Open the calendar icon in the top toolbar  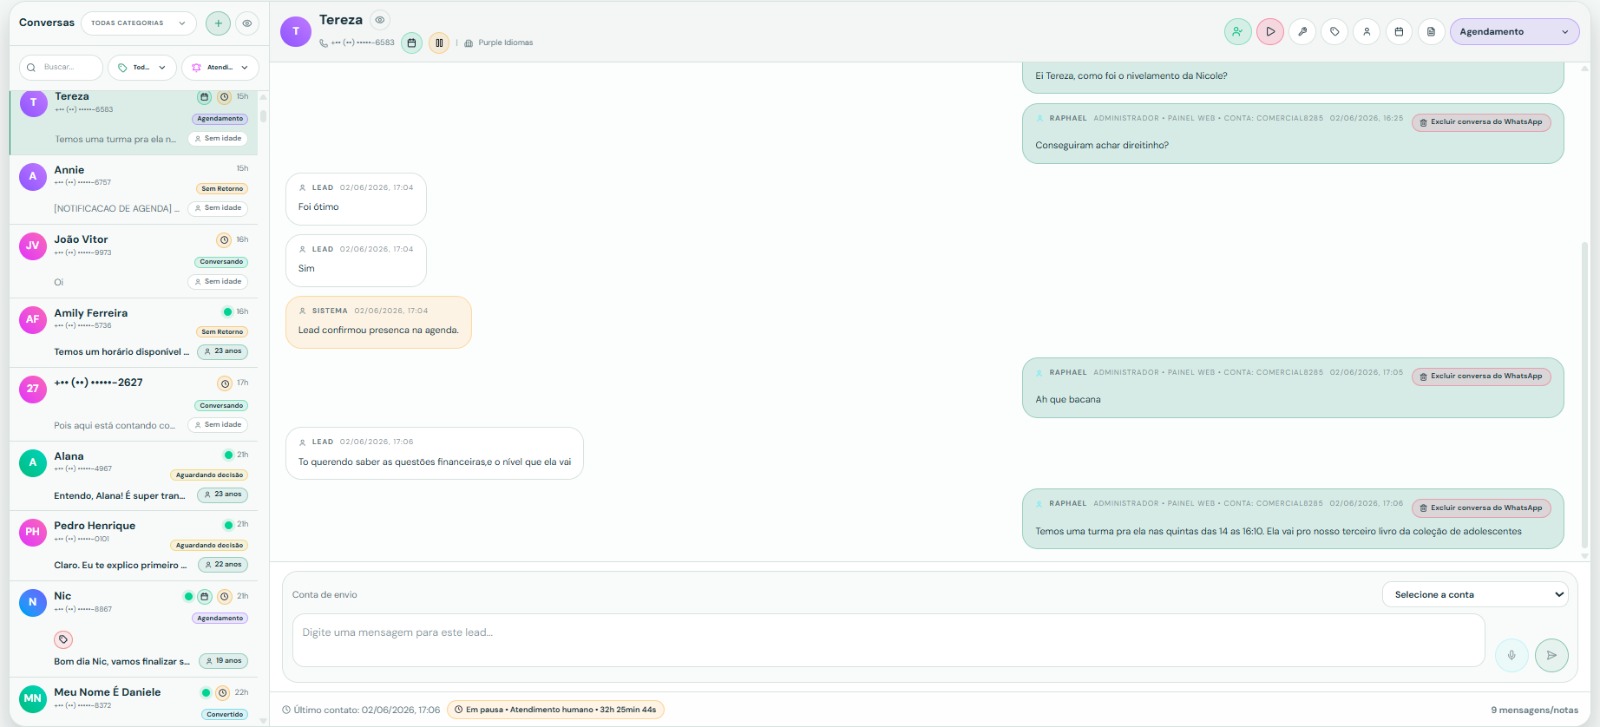click(1398, 32)
